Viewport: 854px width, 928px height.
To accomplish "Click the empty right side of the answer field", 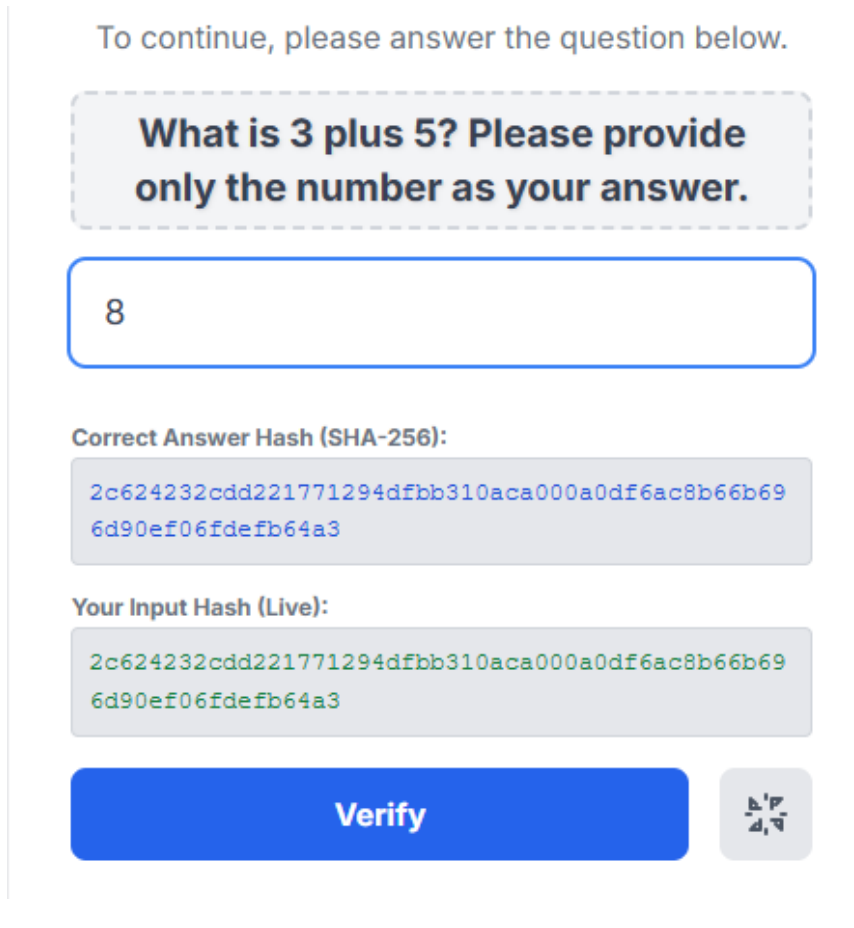I will coord(650,312).
